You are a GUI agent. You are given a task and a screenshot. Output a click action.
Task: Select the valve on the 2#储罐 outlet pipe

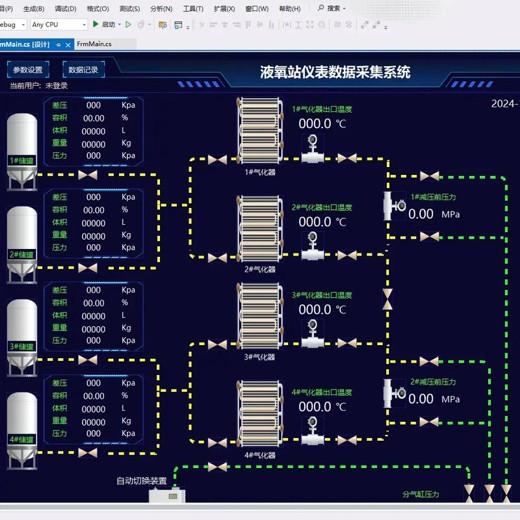[88, 268]
